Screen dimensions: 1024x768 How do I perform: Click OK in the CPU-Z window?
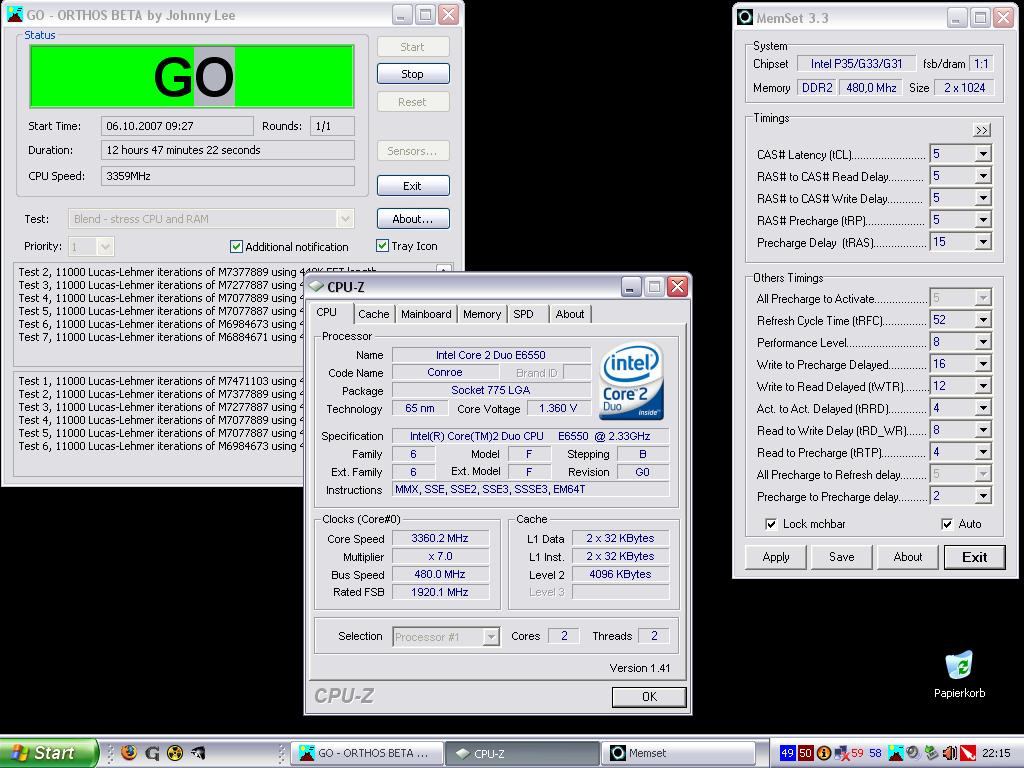[649, 696]
